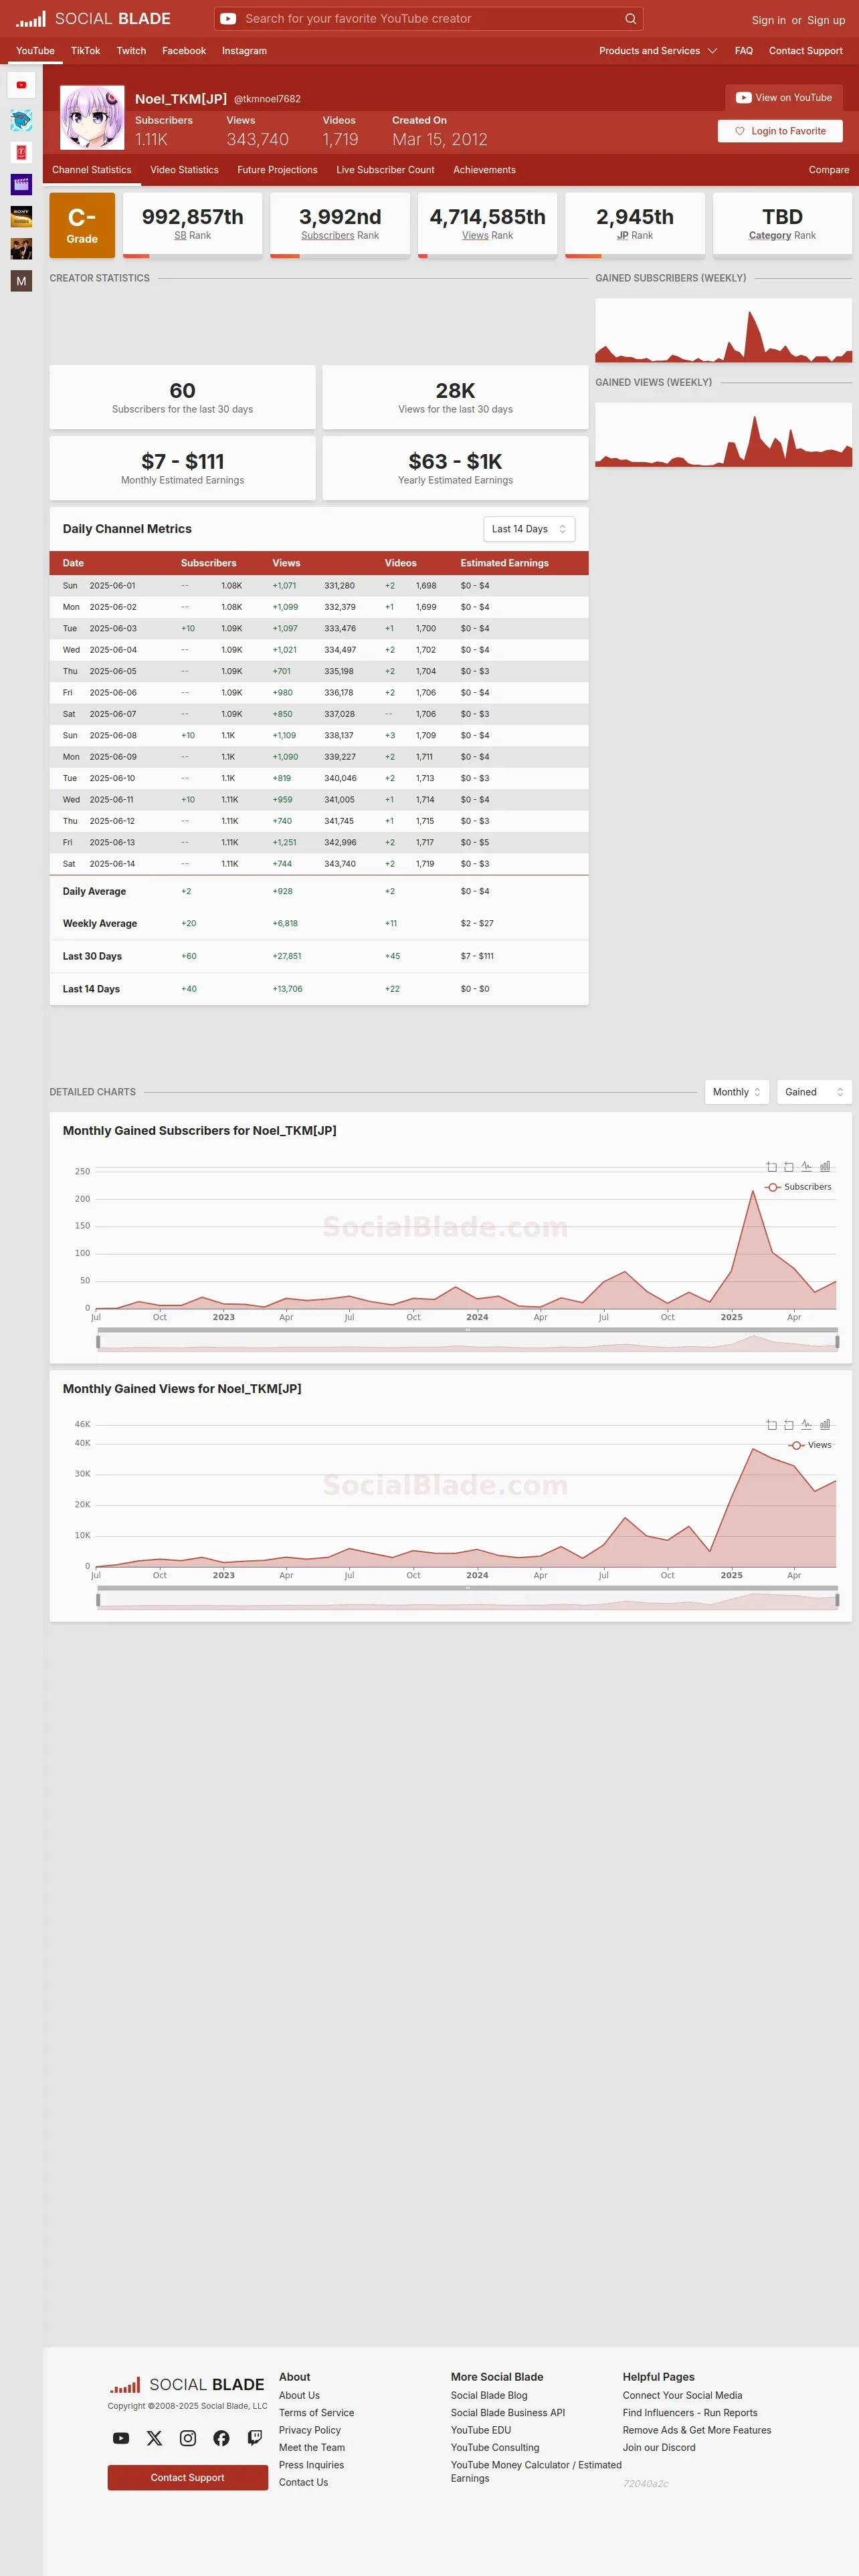Click zoom-area icon on Subscribers chart

(x=771, y=1167)
